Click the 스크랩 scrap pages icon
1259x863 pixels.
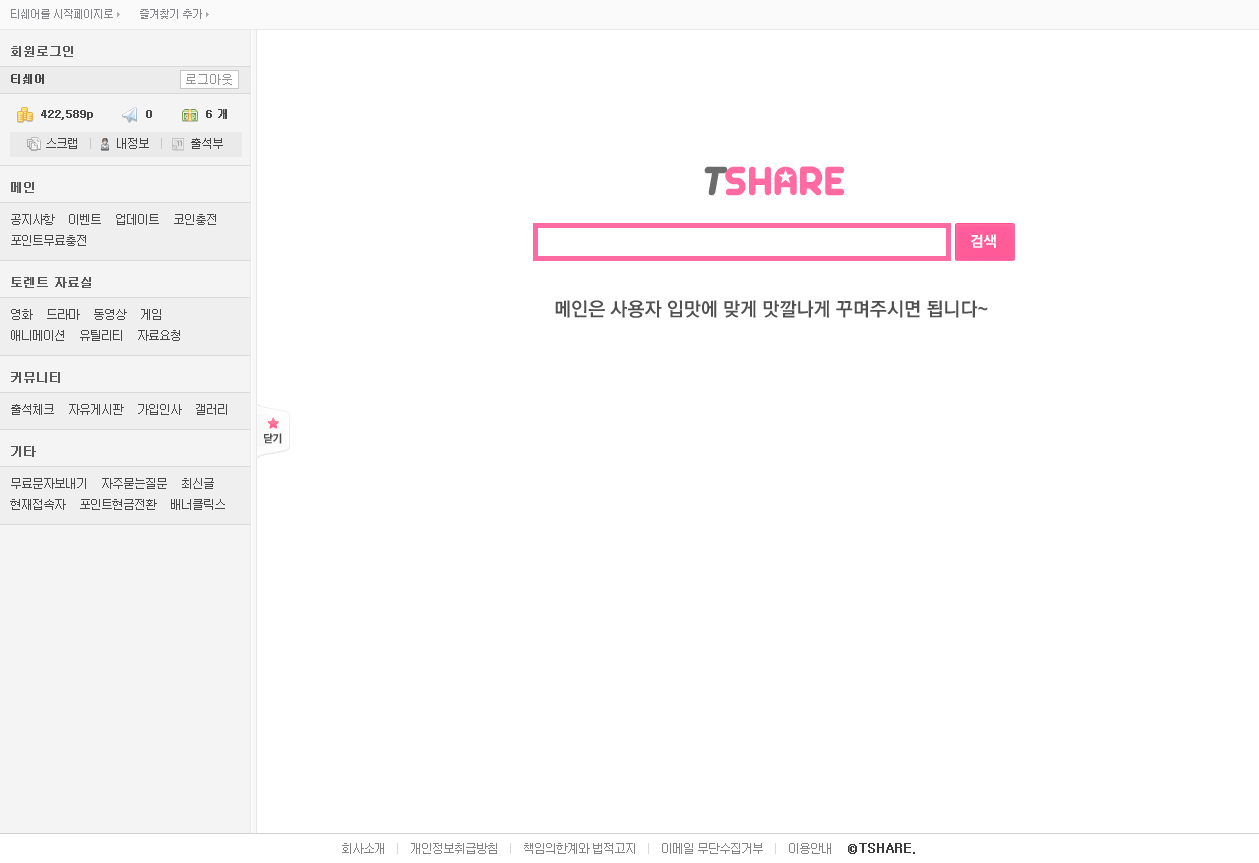[33, 144]
